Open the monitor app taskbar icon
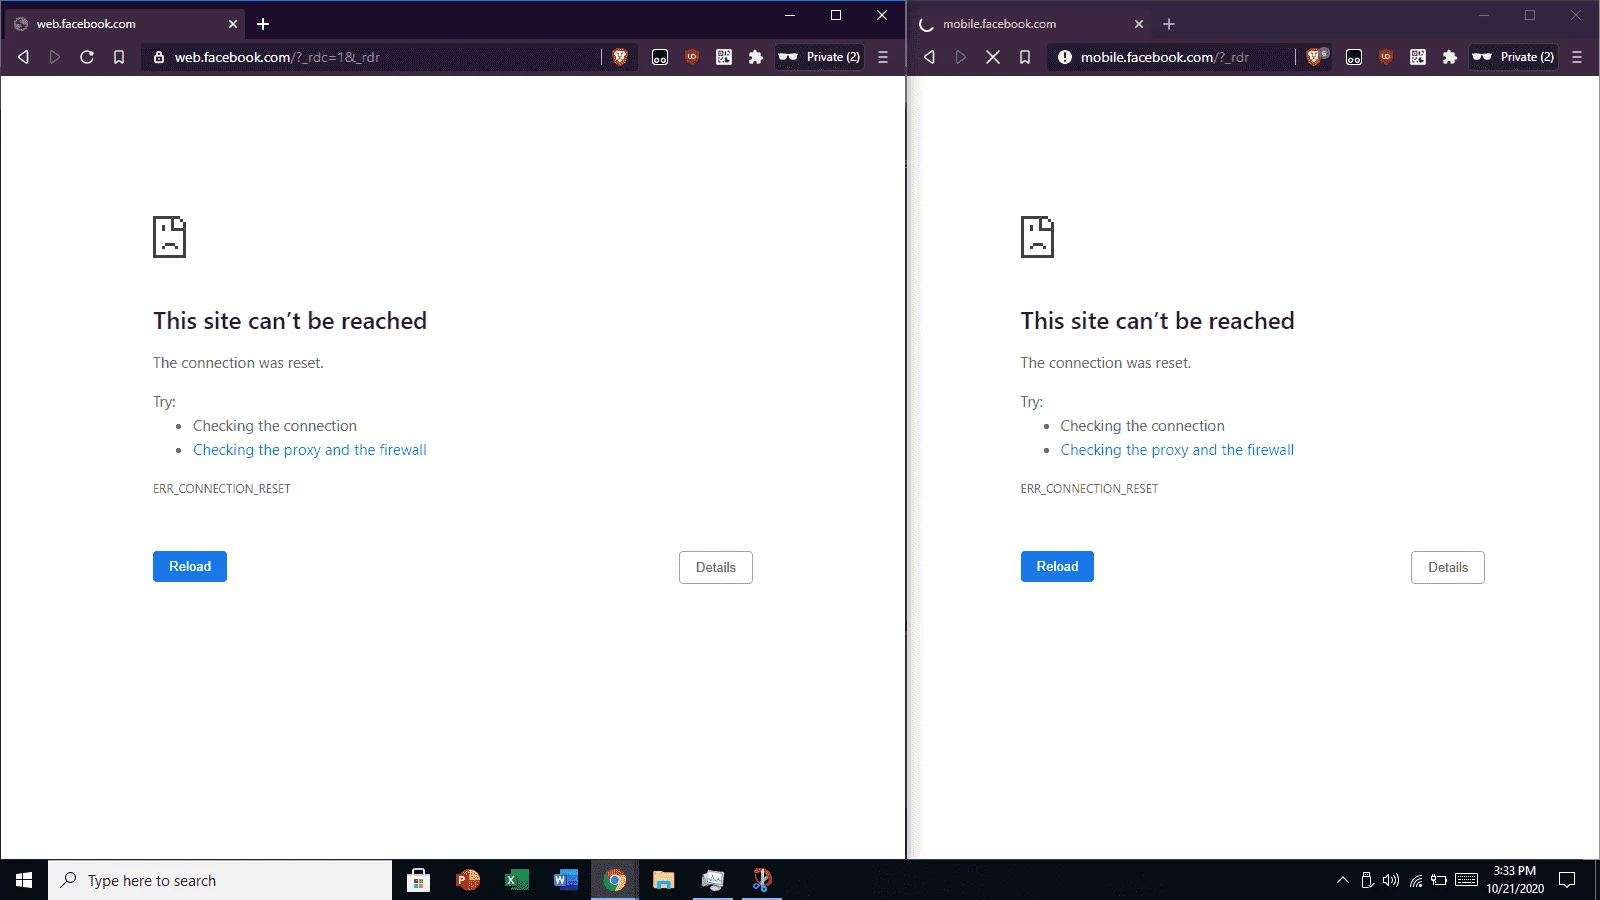This screenshot has height=900, width=1600. (713, 880)
